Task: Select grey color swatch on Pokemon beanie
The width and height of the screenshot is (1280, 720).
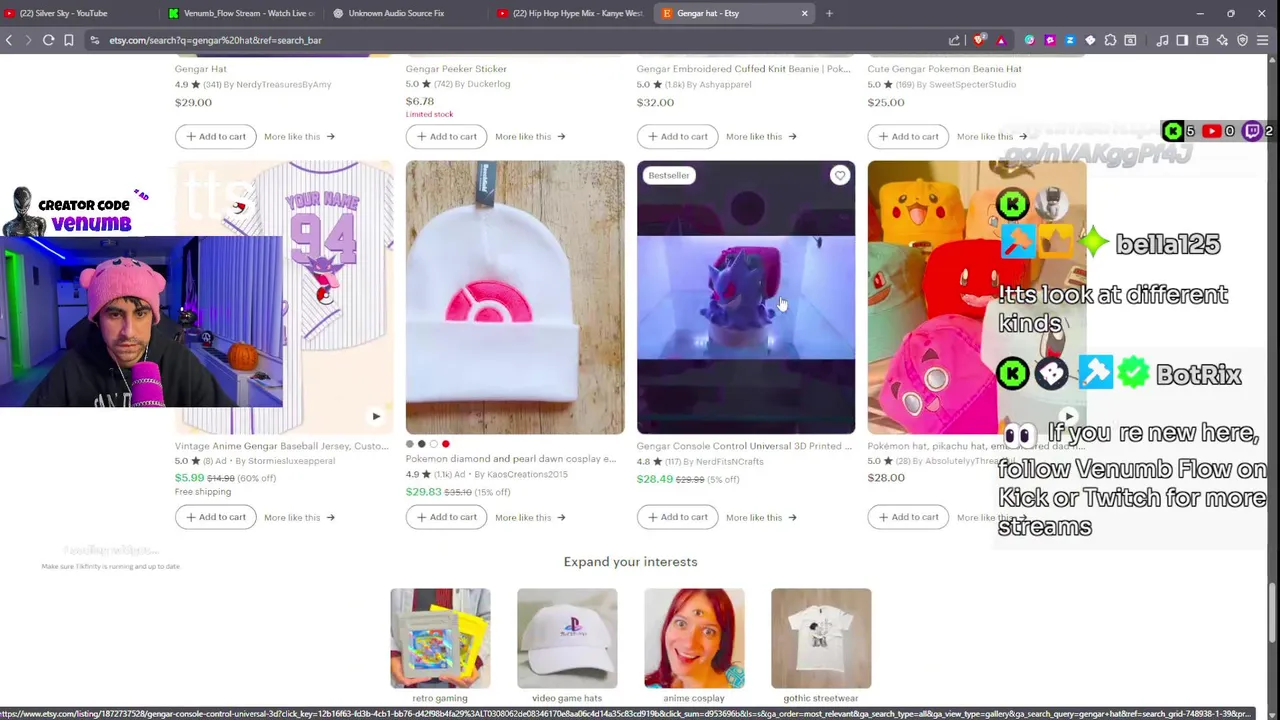Action: (409, 444)
